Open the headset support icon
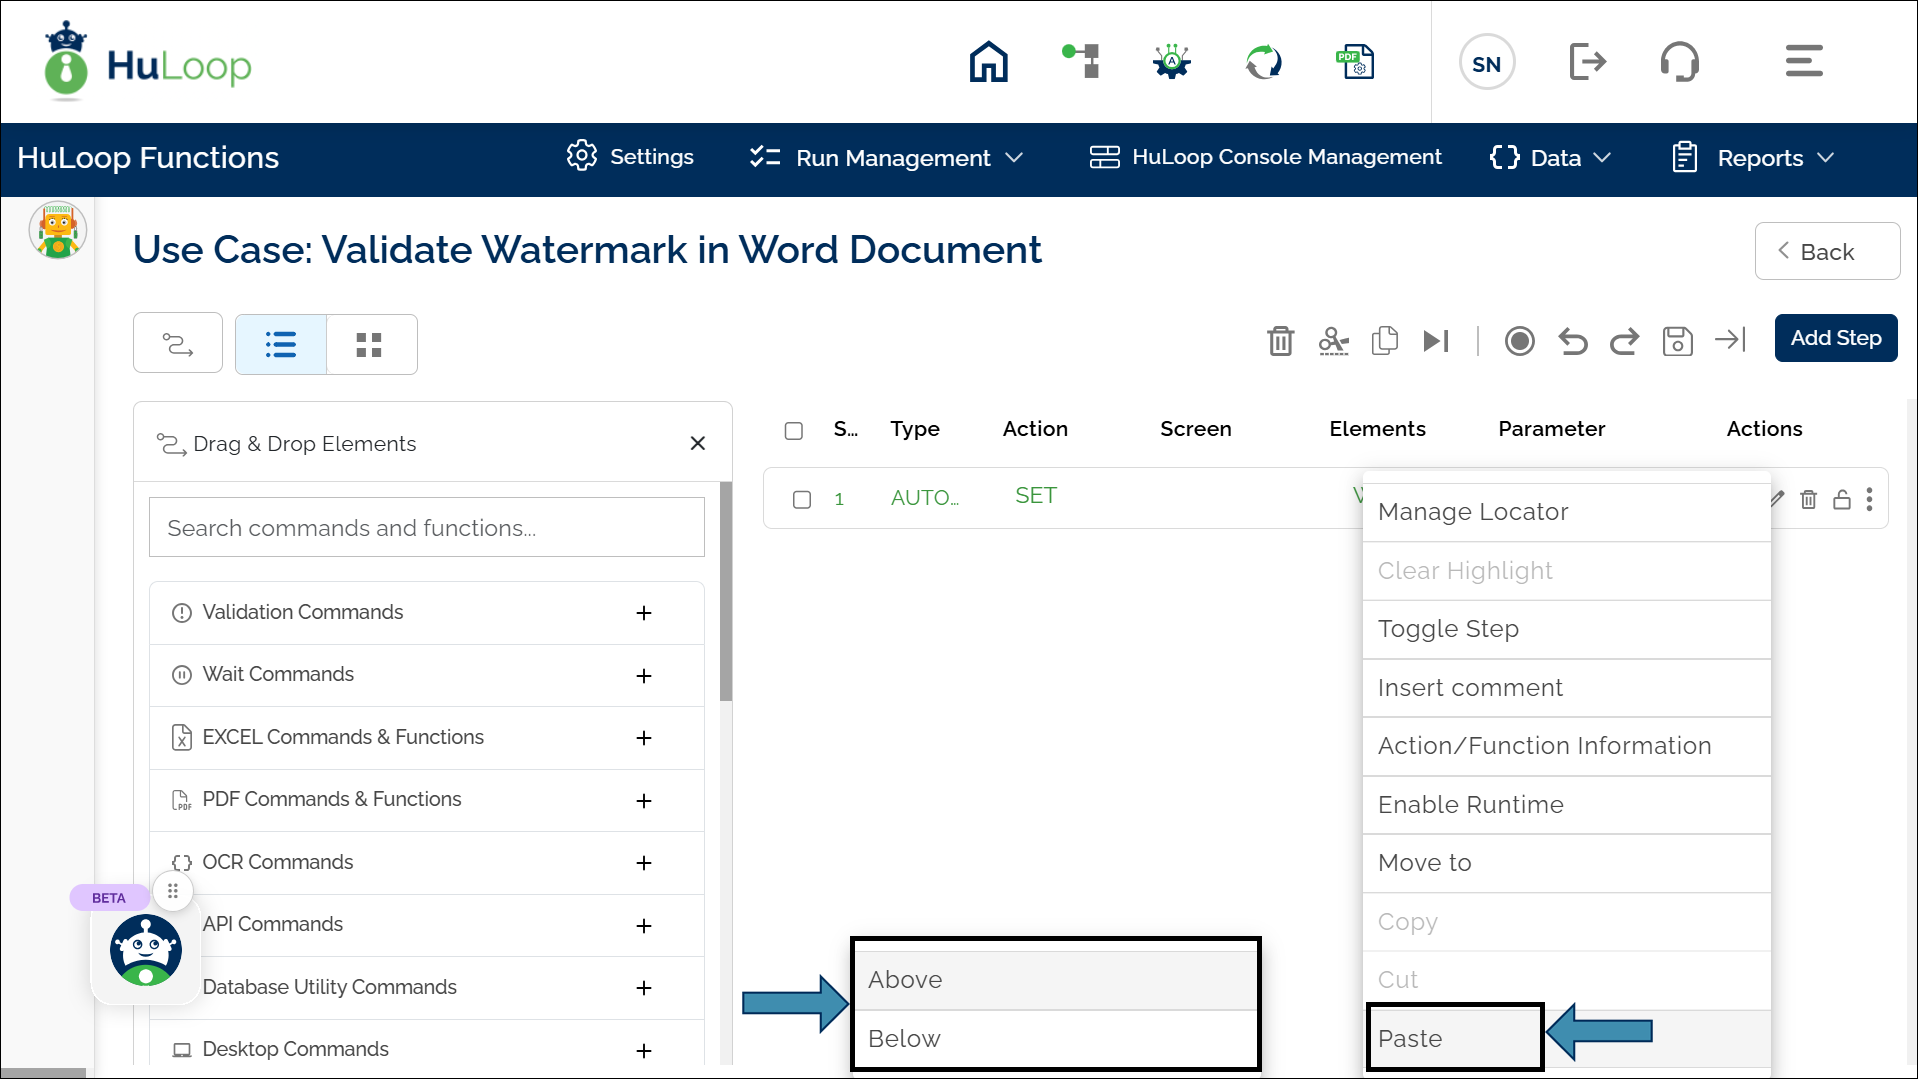Viewport: 1918px width, 1079px height. (1679, 62)
